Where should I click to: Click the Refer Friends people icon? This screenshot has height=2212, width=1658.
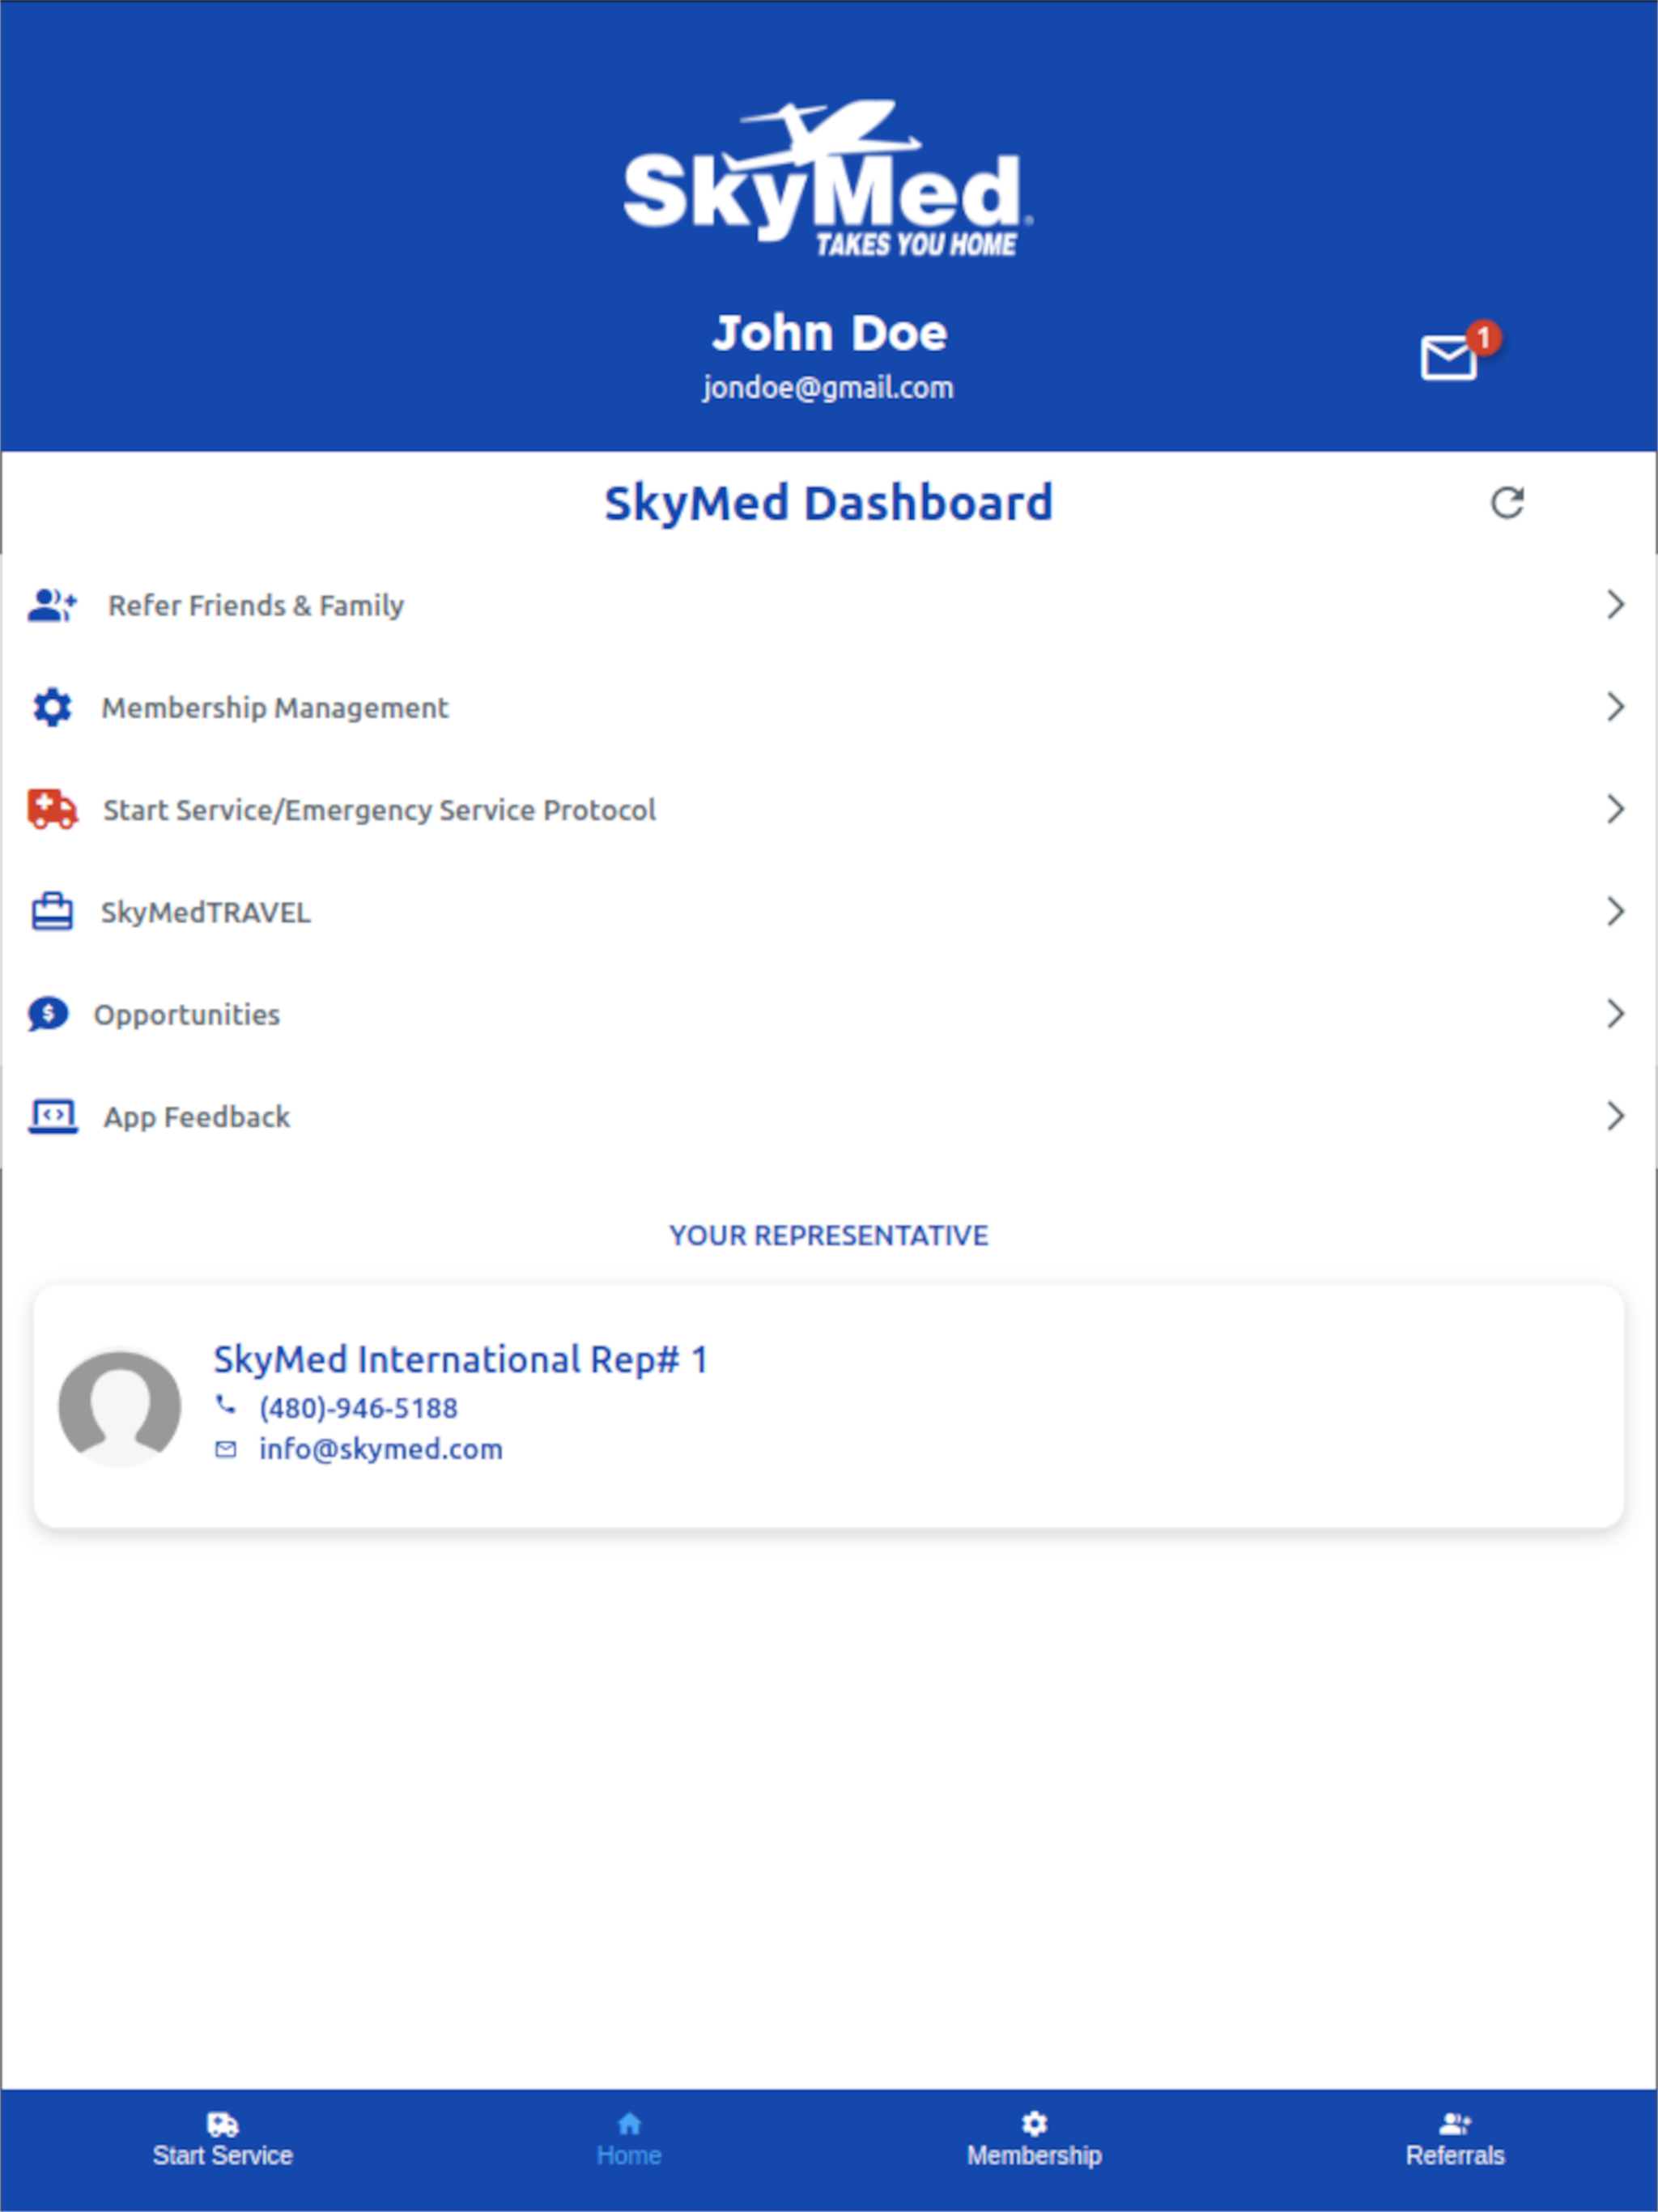52,605
